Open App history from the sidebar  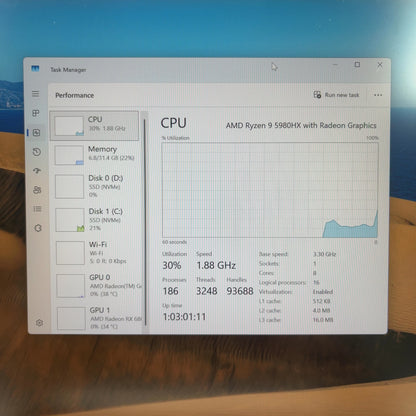37,152
